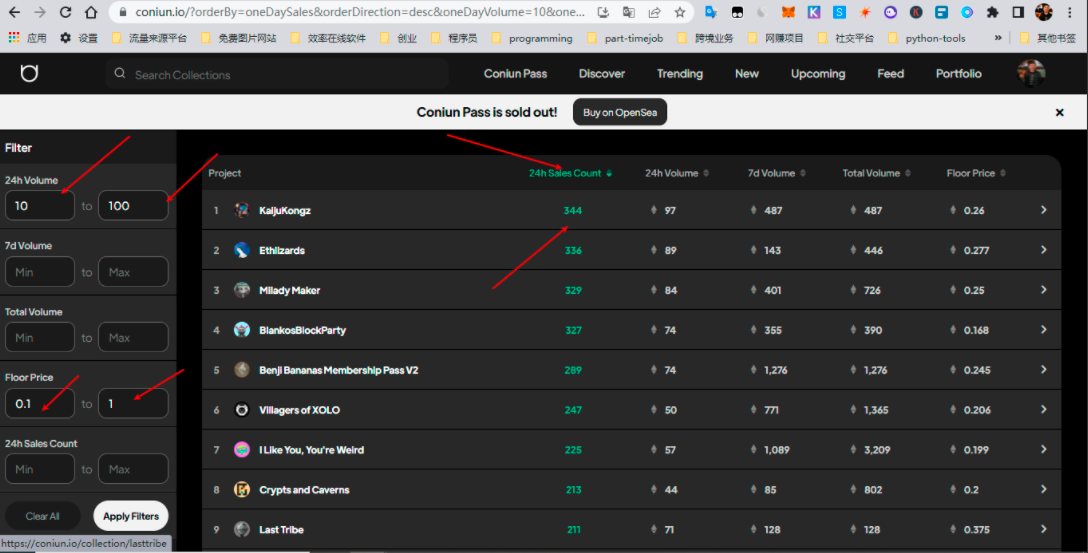This screenshot has height=553, width=1088.
Task: Open the Trending menu item
Action: (679, 74)
